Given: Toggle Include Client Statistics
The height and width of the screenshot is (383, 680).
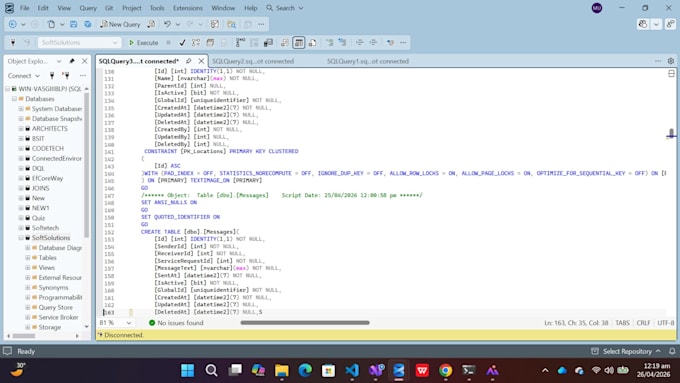Looking at the screenshot, I should coord(268,43).
